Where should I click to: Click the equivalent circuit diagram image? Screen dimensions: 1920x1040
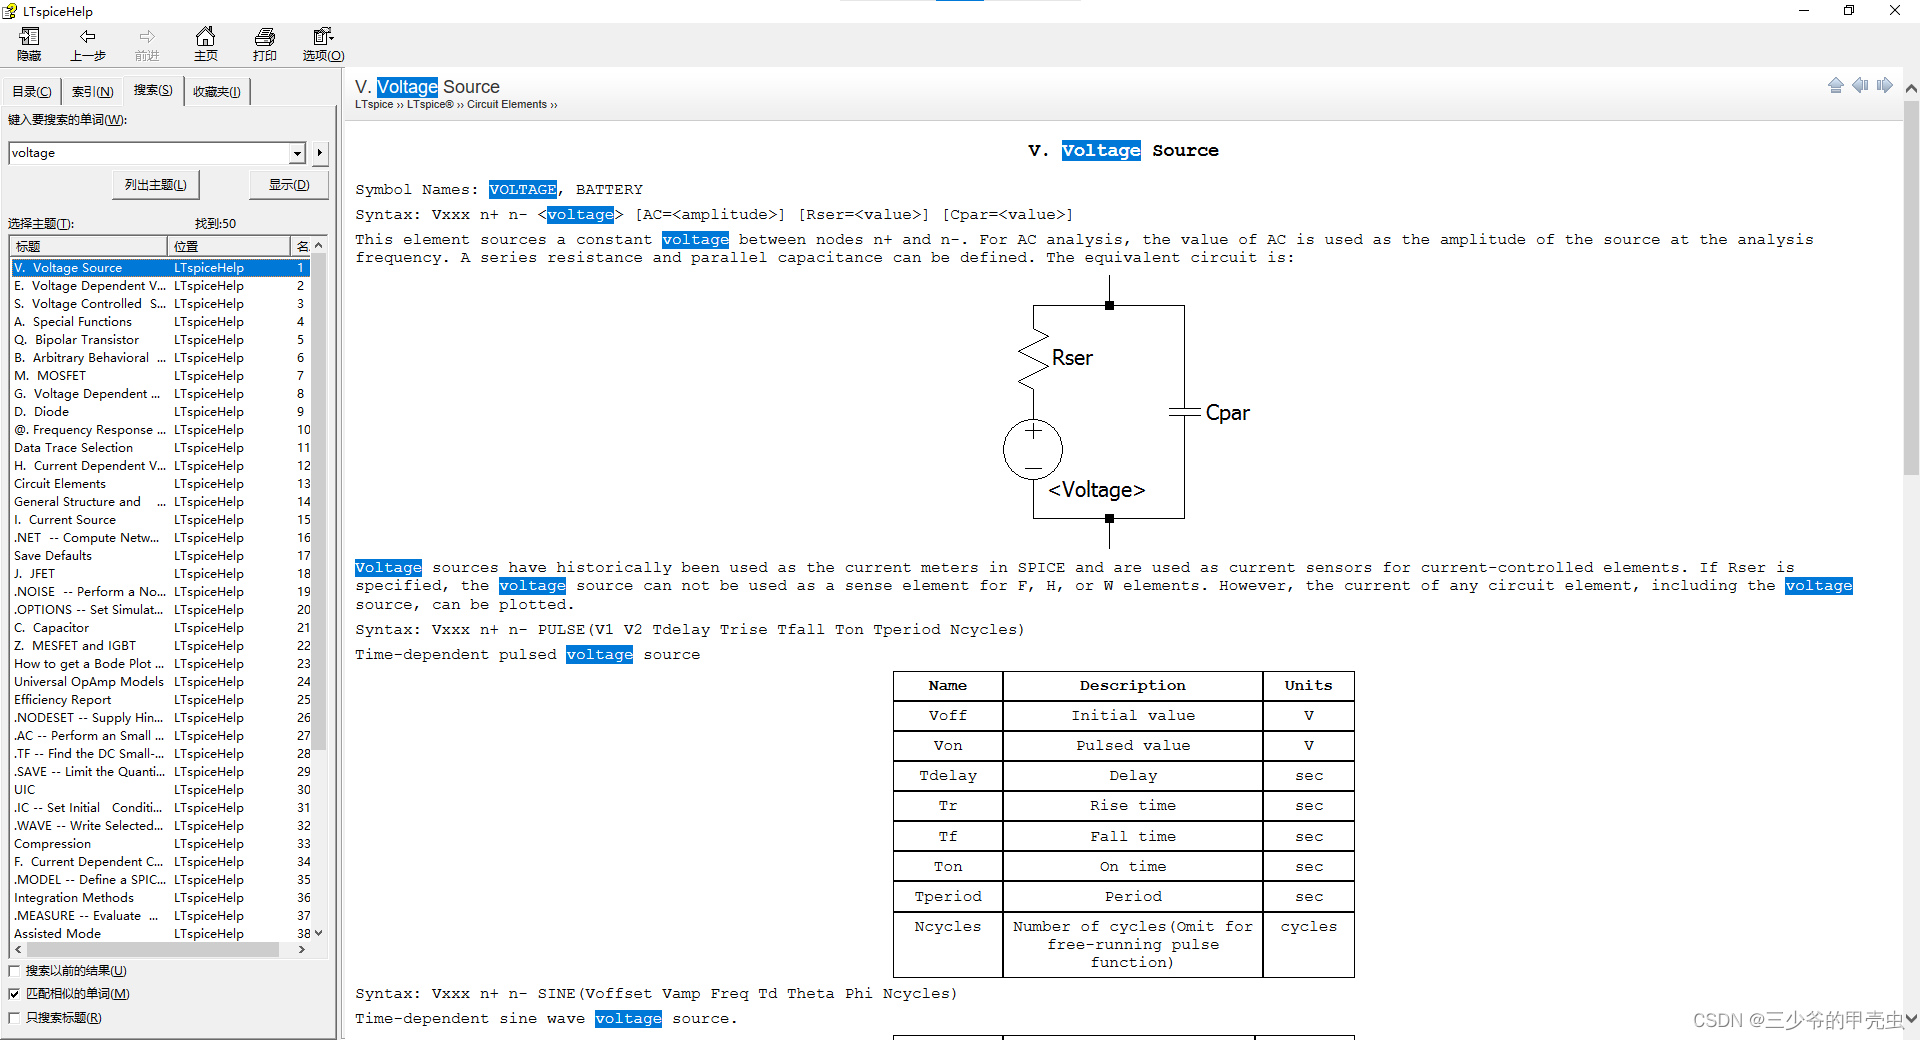tap(1126, 412)
